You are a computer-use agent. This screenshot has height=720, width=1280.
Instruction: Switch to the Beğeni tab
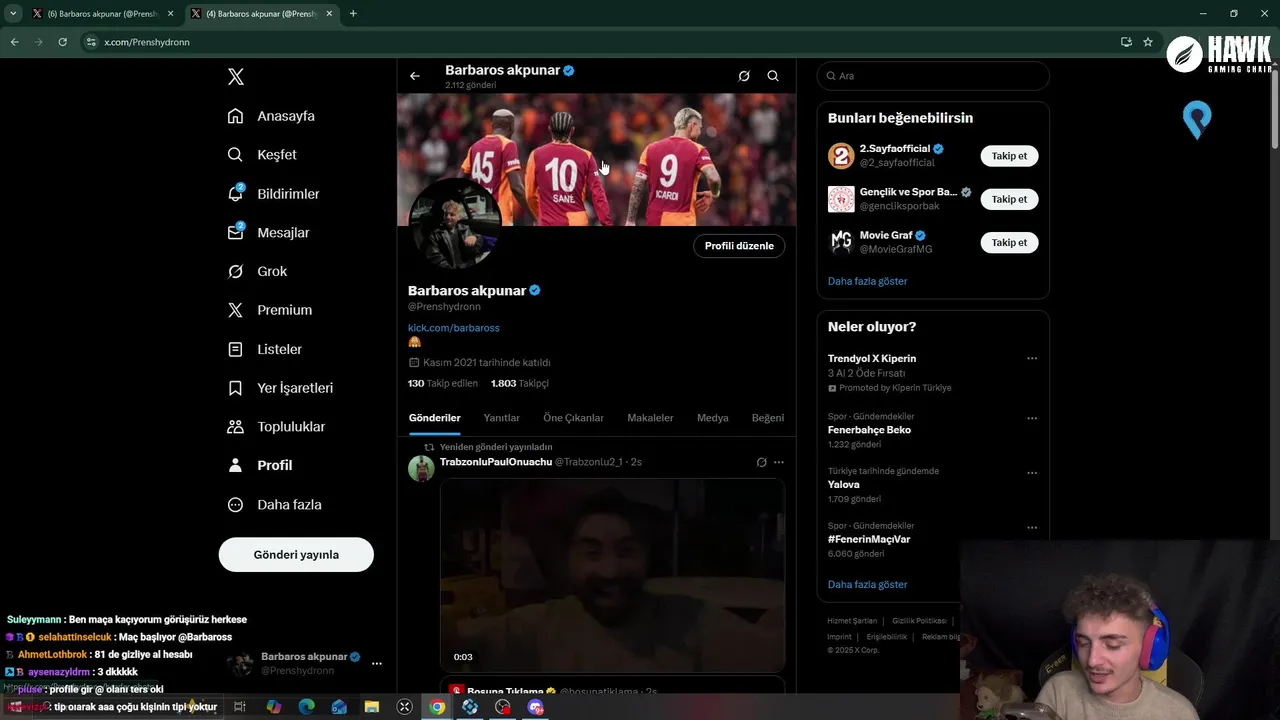pos(768,418)
